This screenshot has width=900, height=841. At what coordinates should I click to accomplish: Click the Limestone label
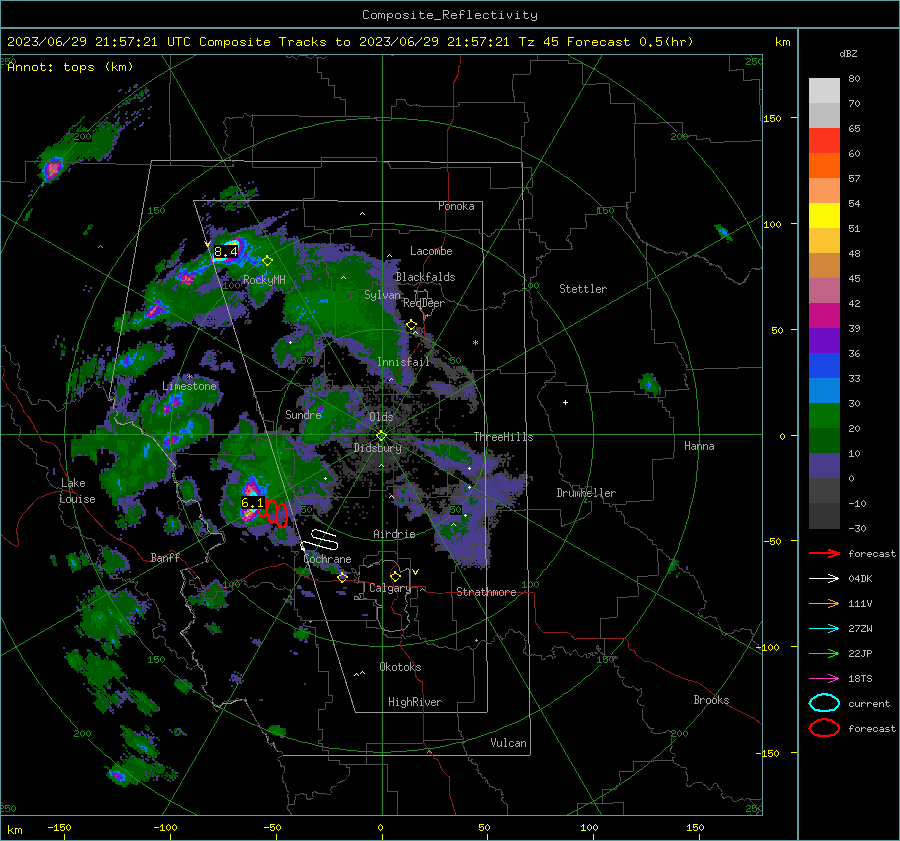189,386
